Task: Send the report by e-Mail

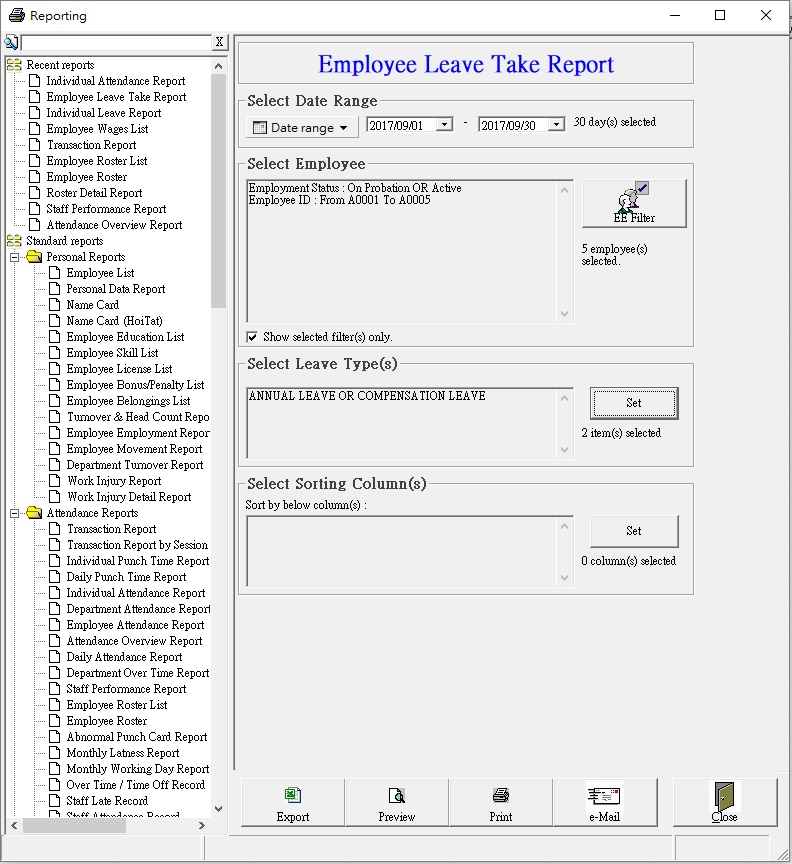Action: [605, 803]
